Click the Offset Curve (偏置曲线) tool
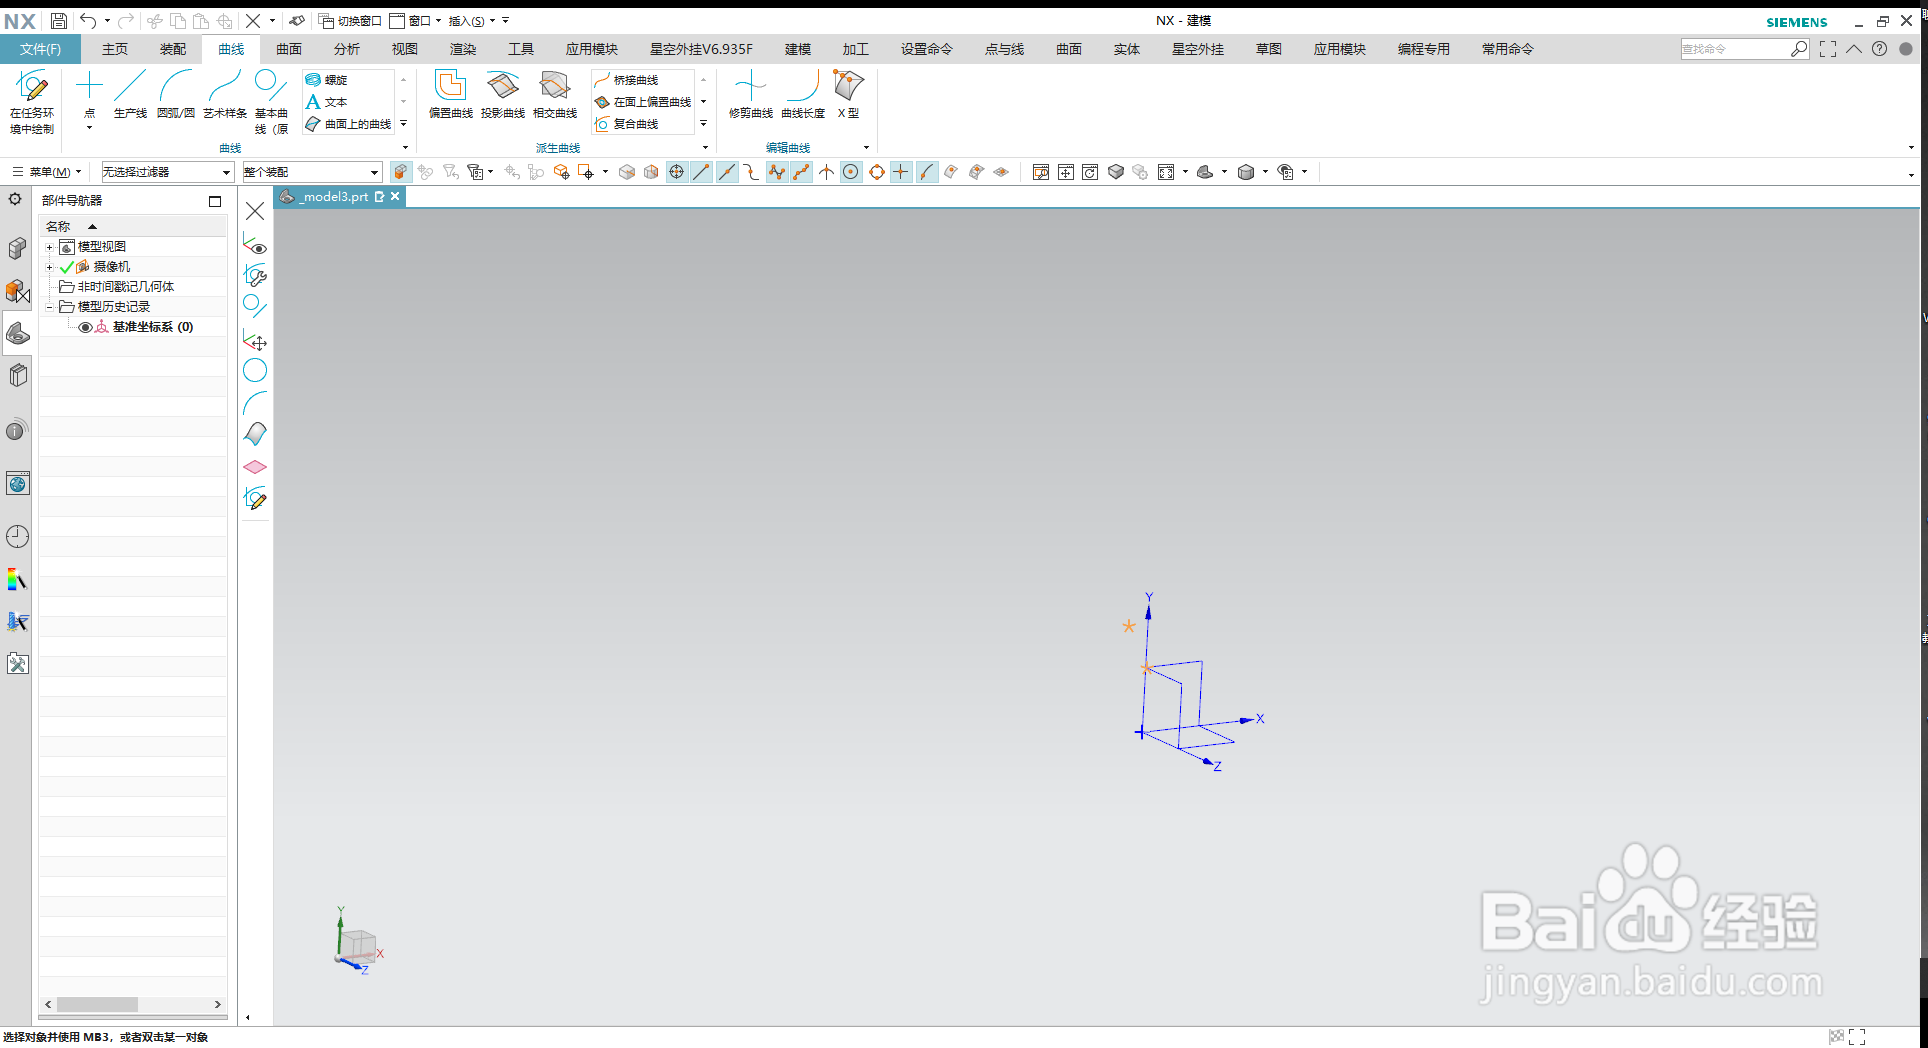 (x=451, y=95)
